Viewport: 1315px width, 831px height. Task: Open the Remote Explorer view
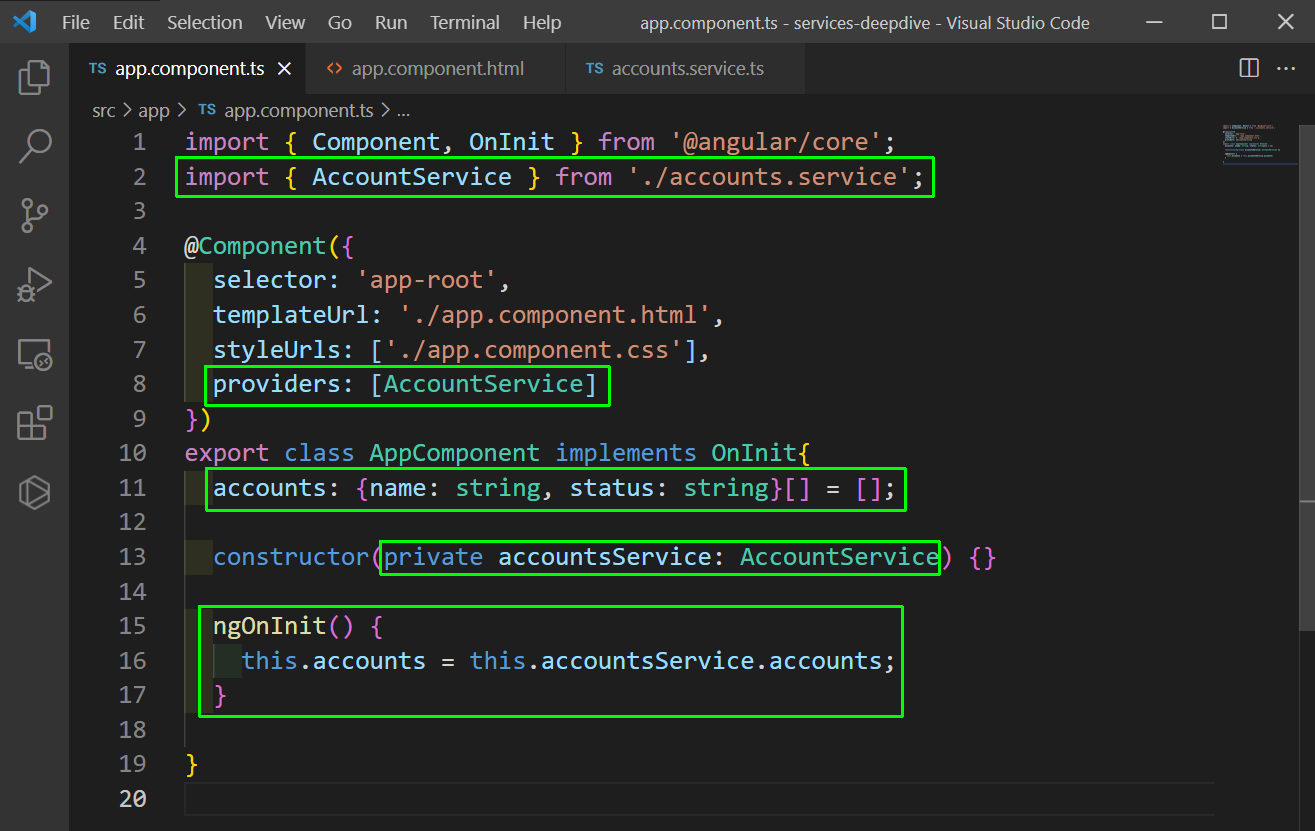coord(35,354)
